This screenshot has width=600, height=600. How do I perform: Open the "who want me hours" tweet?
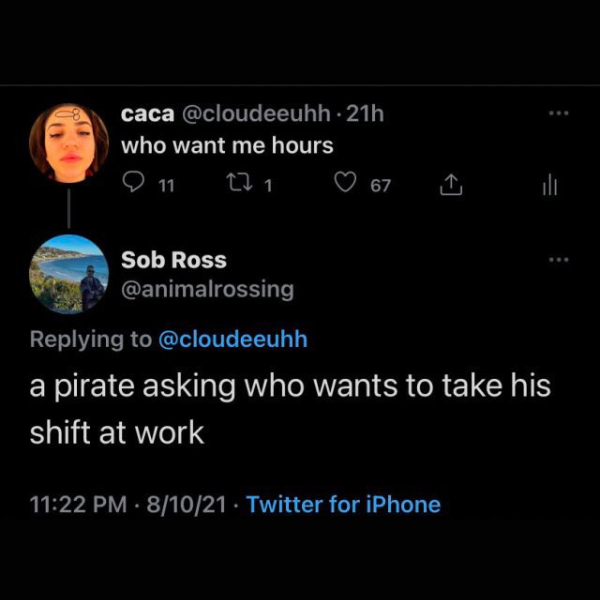227,145
